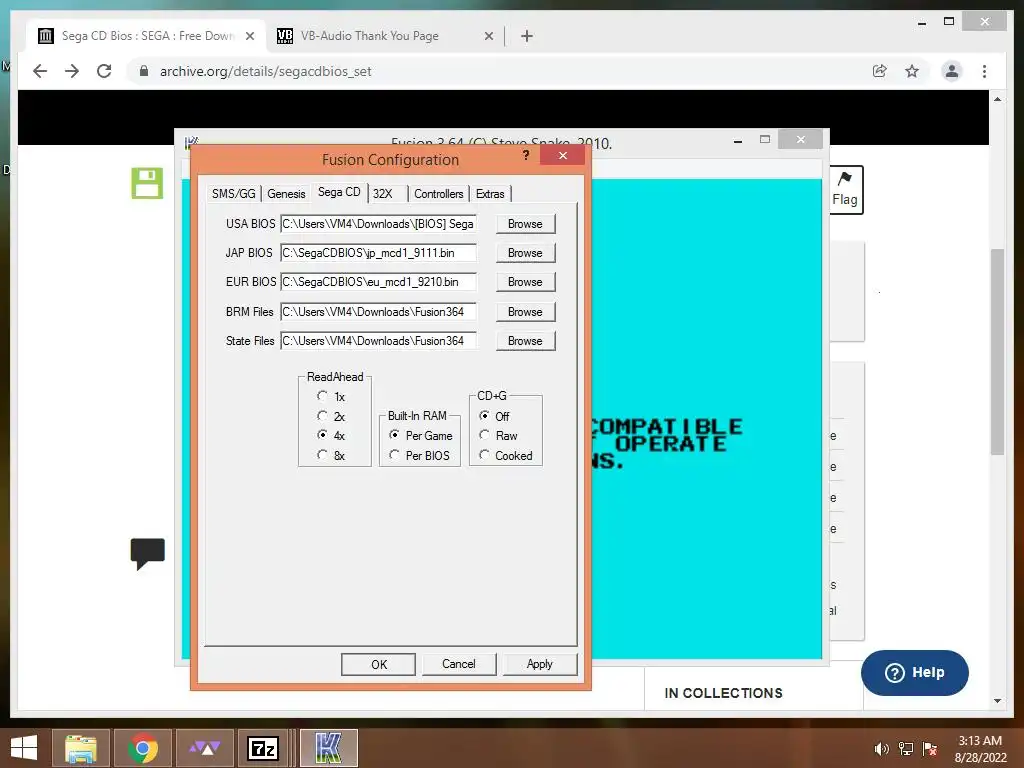1024x768 pixels.
Task: Open the Chrome three-dot menu
Action: [984, 71]
